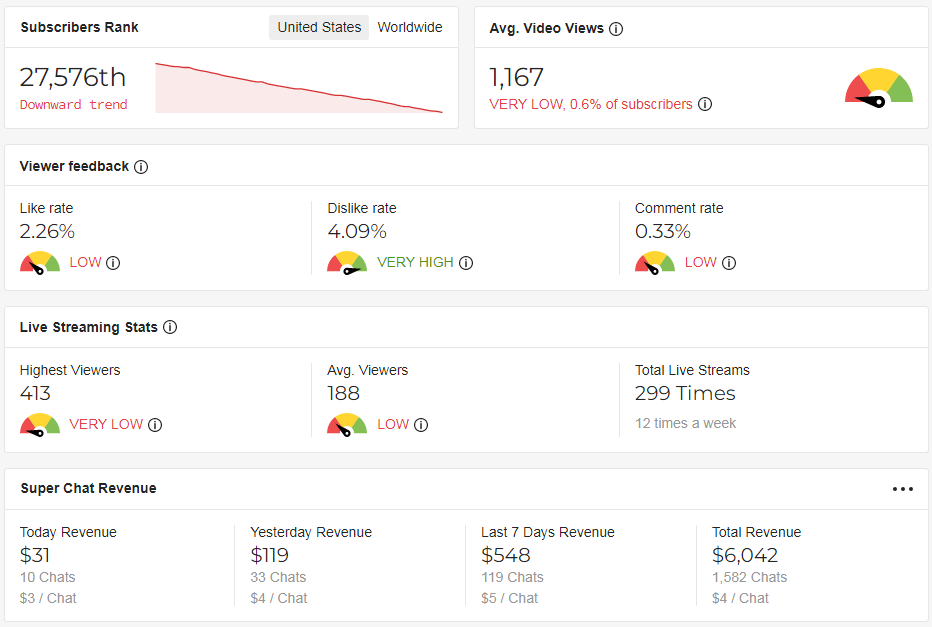Viewport: 932px width, 627px height.
Task: Click the $119 yesterday revenue value
Action: (269, 555)
